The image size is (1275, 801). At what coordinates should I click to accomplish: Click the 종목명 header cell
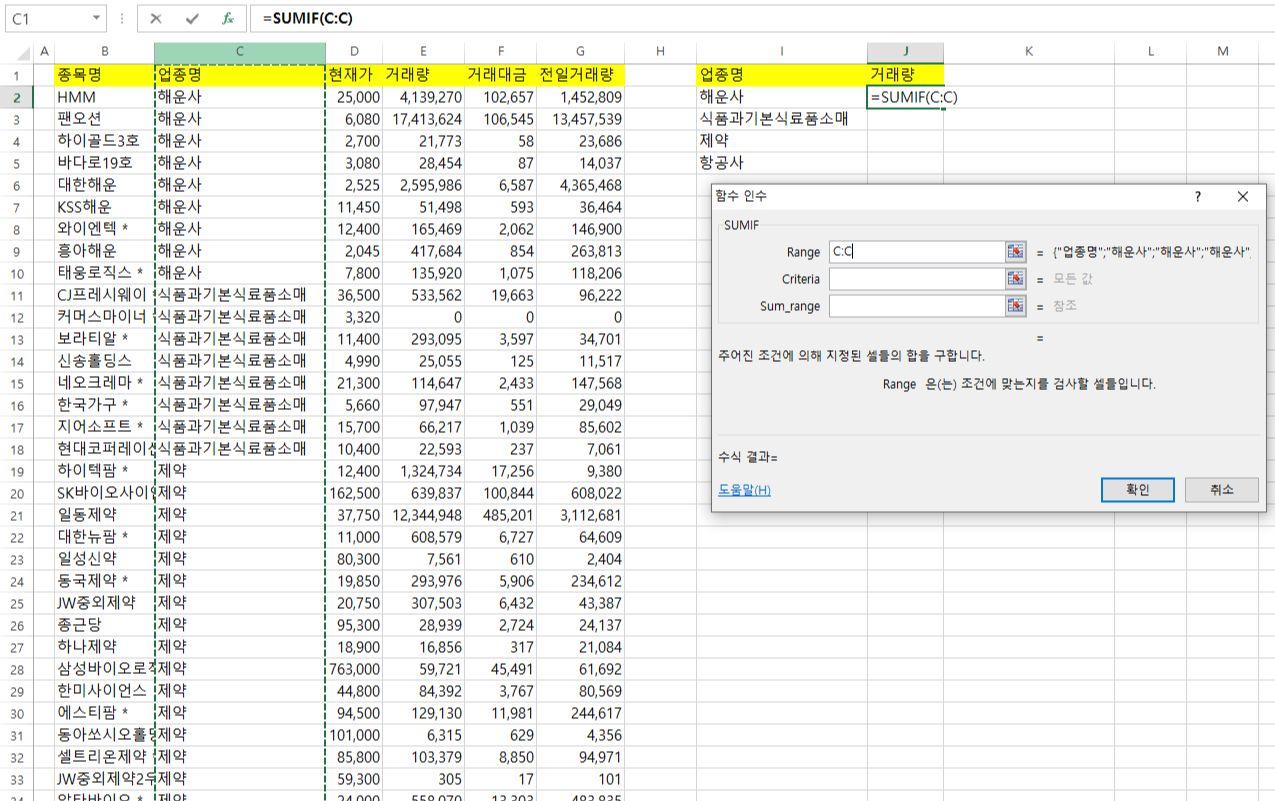pyautogui.click(x=104, y=75)
